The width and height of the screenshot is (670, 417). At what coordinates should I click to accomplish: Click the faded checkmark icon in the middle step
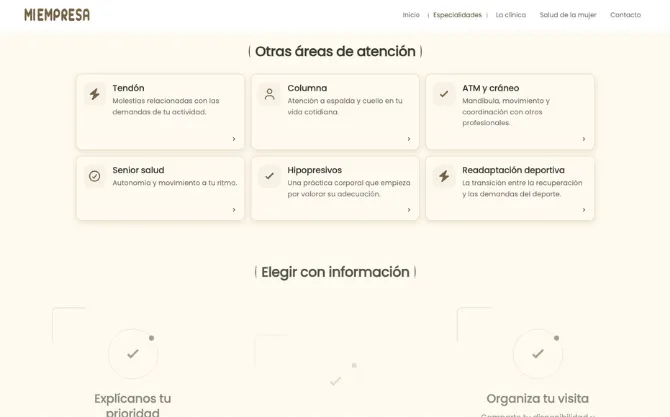click(x=336, y=381)
